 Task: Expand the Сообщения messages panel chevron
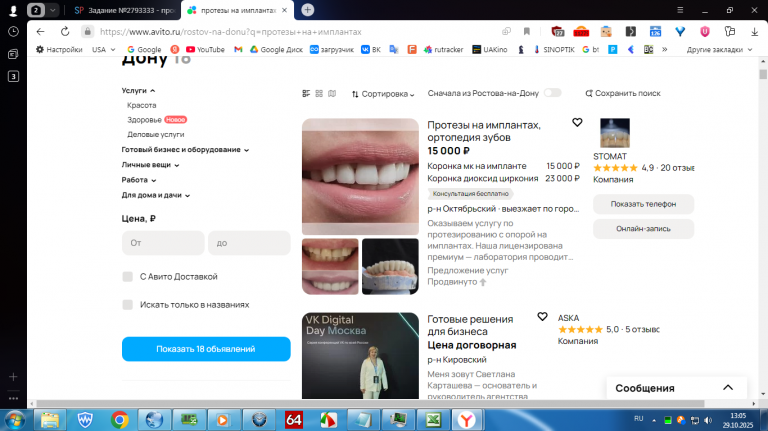pyautogui.click(x=728, y=387)
